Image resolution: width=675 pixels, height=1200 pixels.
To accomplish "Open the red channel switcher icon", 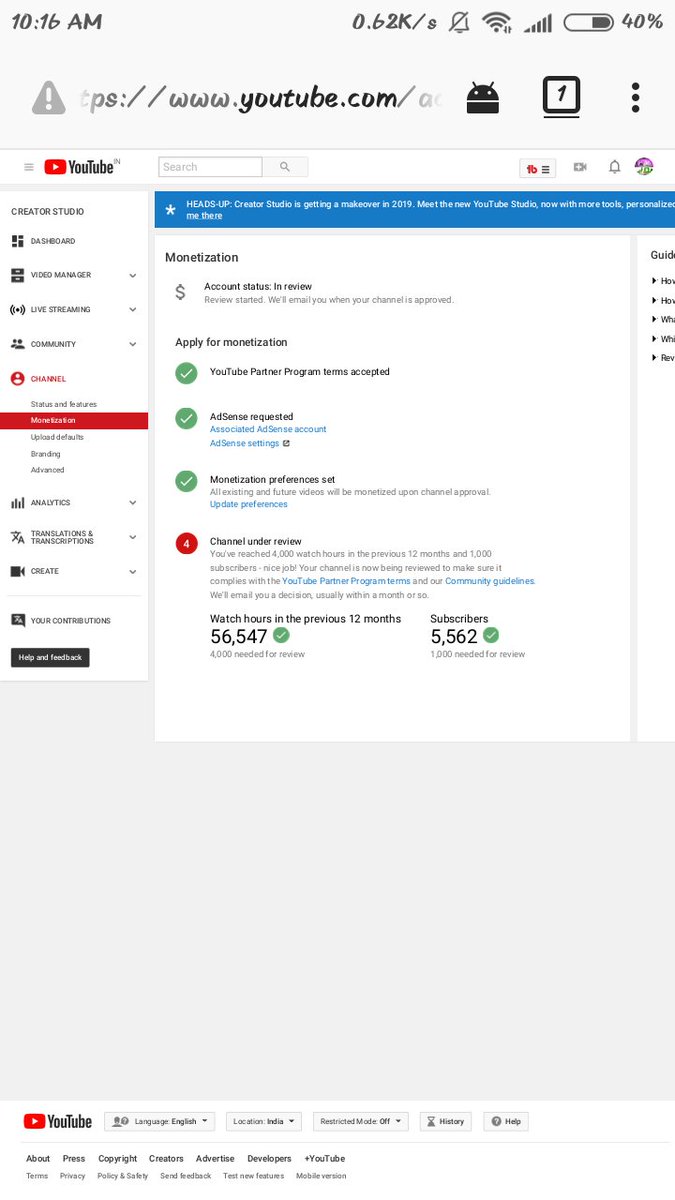I will (538, 168).
